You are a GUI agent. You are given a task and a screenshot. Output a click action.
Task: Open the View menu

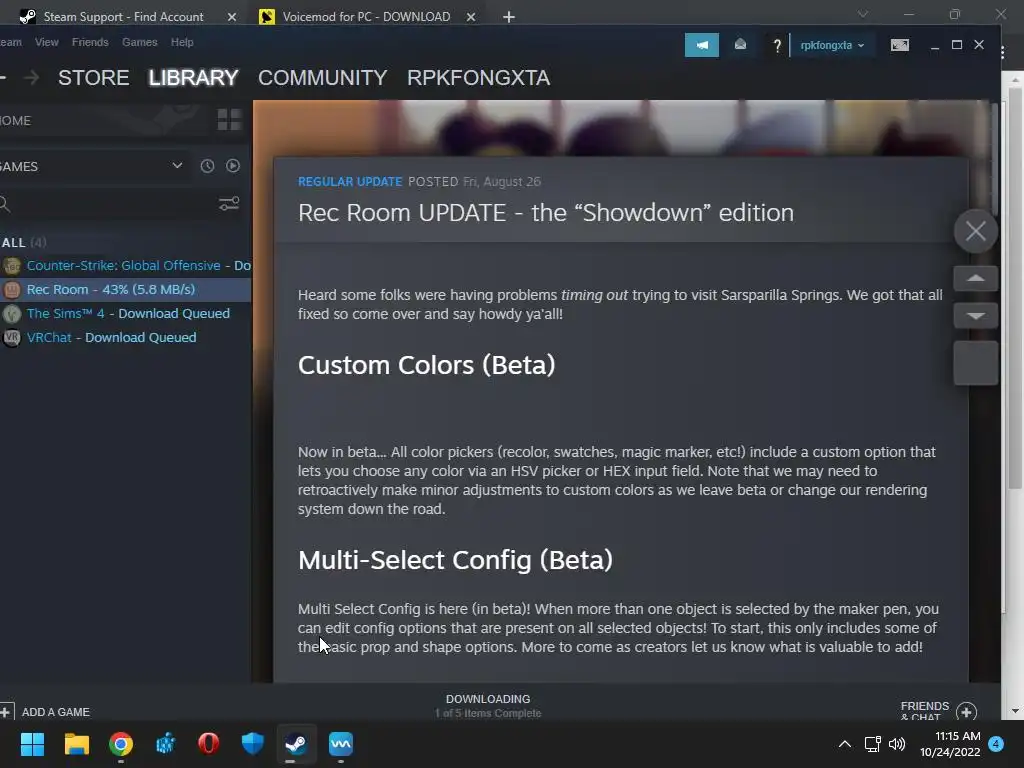[46, 42]
